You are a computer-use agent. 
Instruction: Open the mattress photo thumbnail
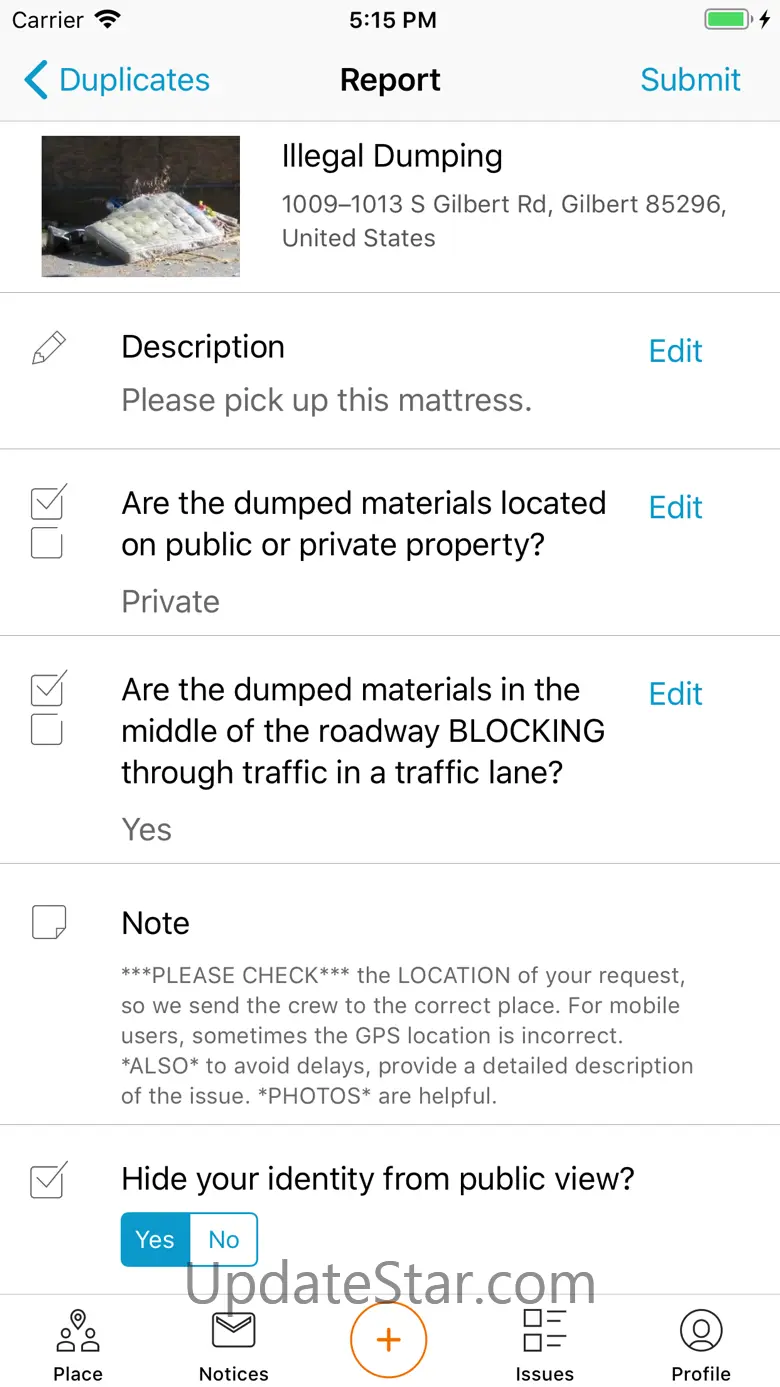(x=141, y=206)
